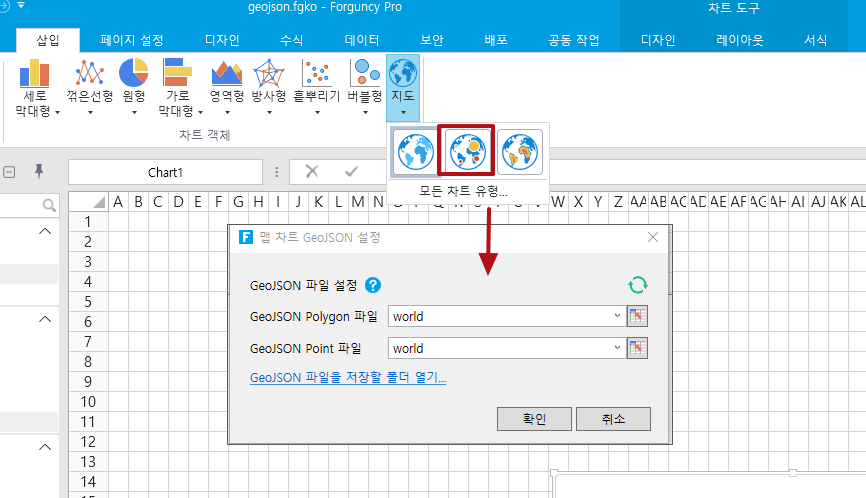Open the GeoJSON Polygon 파일 dropdown

click(x=616, y=317)
